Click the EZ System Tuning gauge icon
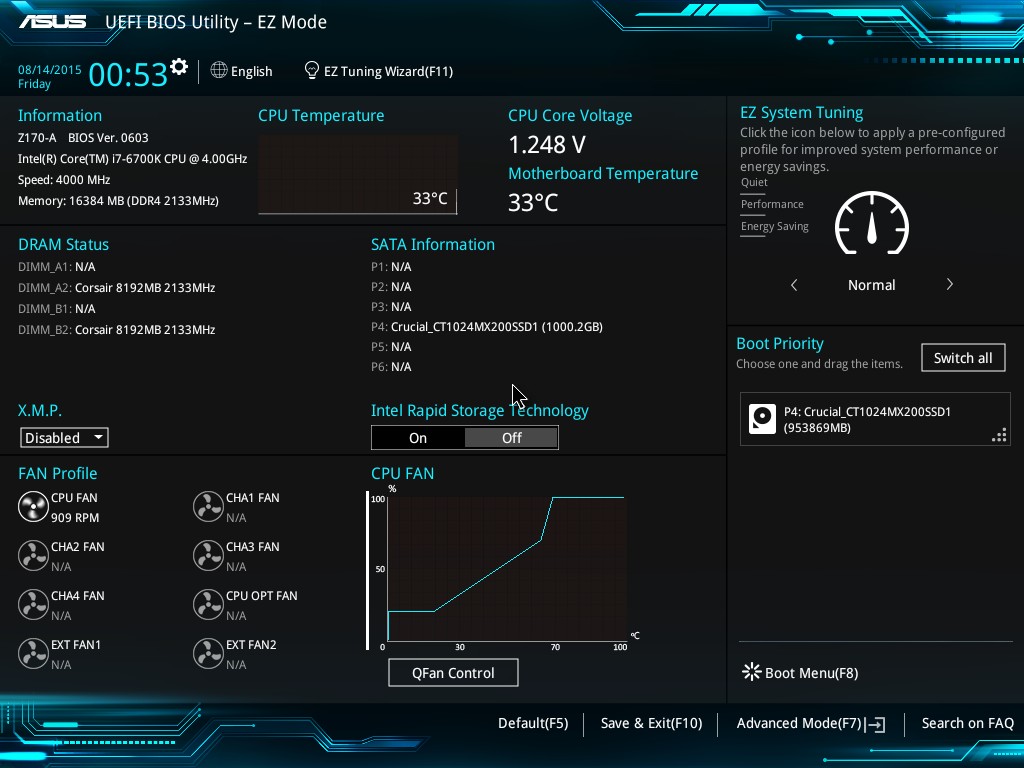This screenshot has height=768, width=1024. point(871,225)
